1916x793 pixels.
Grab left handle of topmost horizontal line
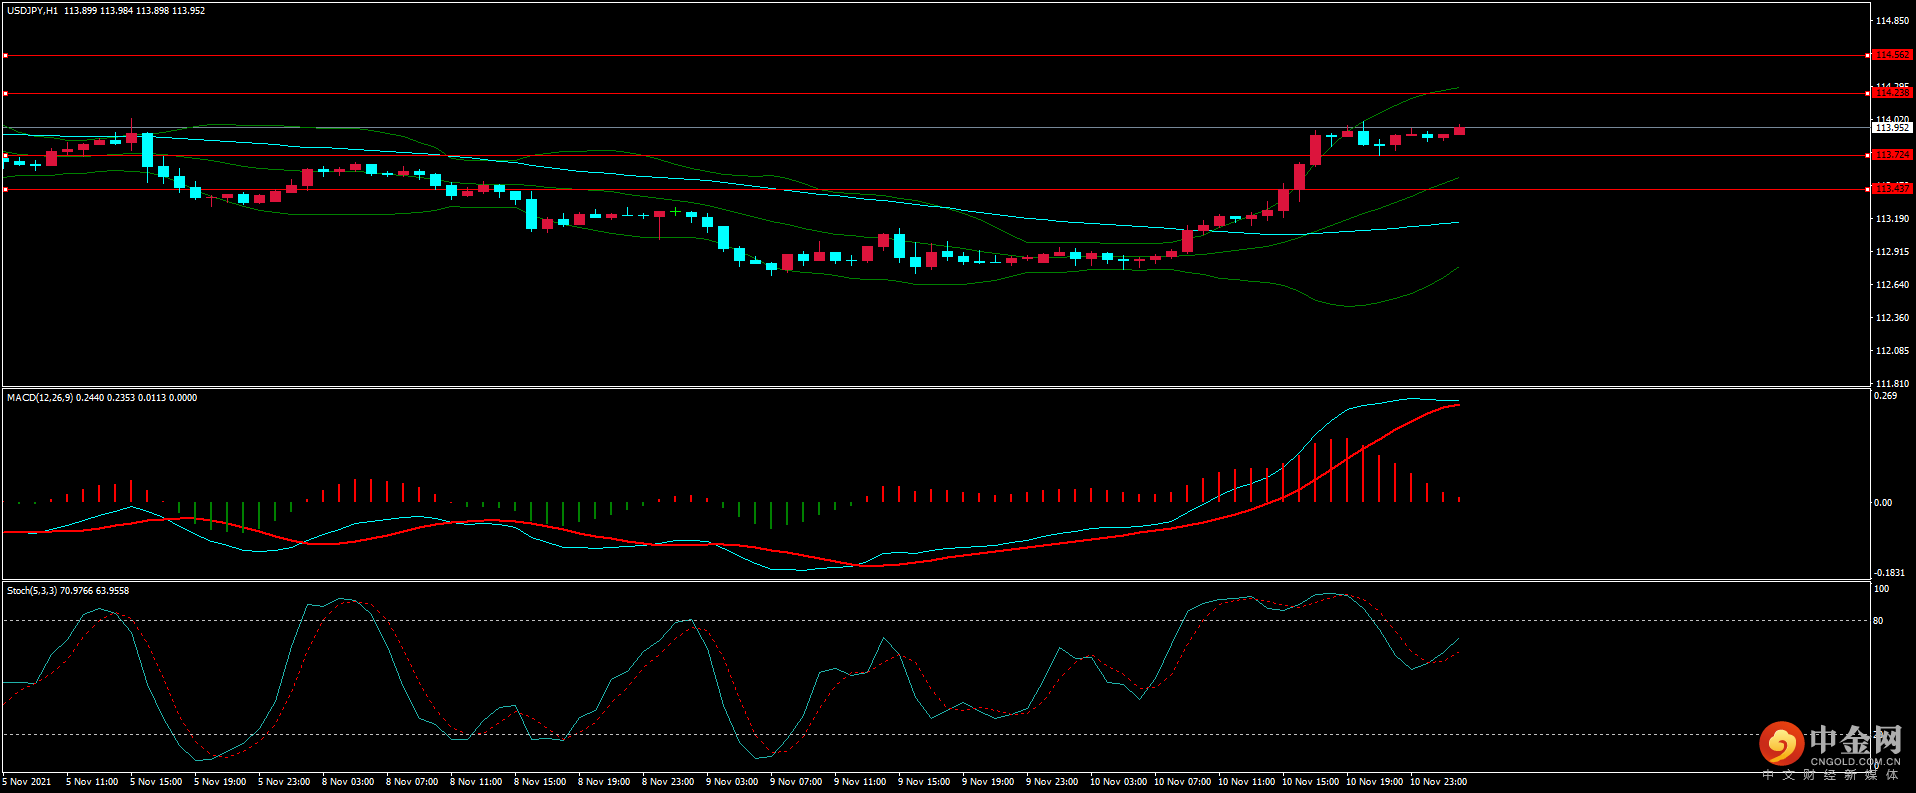[x=5, y=56]
